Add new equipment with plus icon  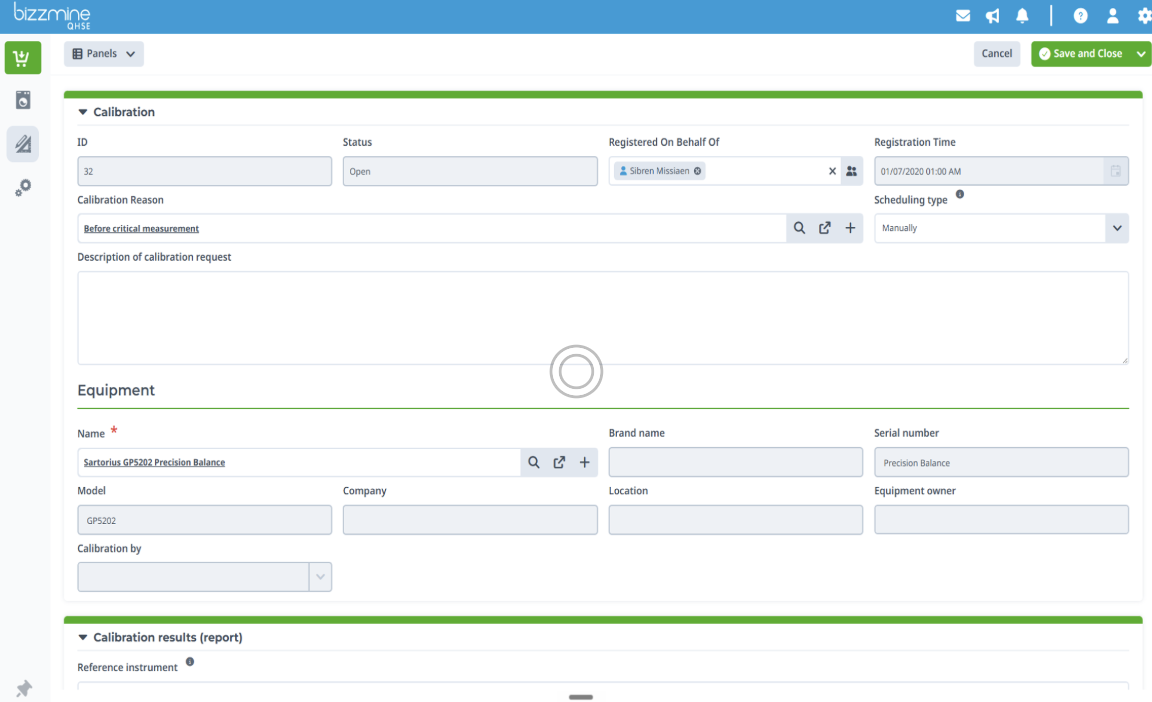click(585, 463)
